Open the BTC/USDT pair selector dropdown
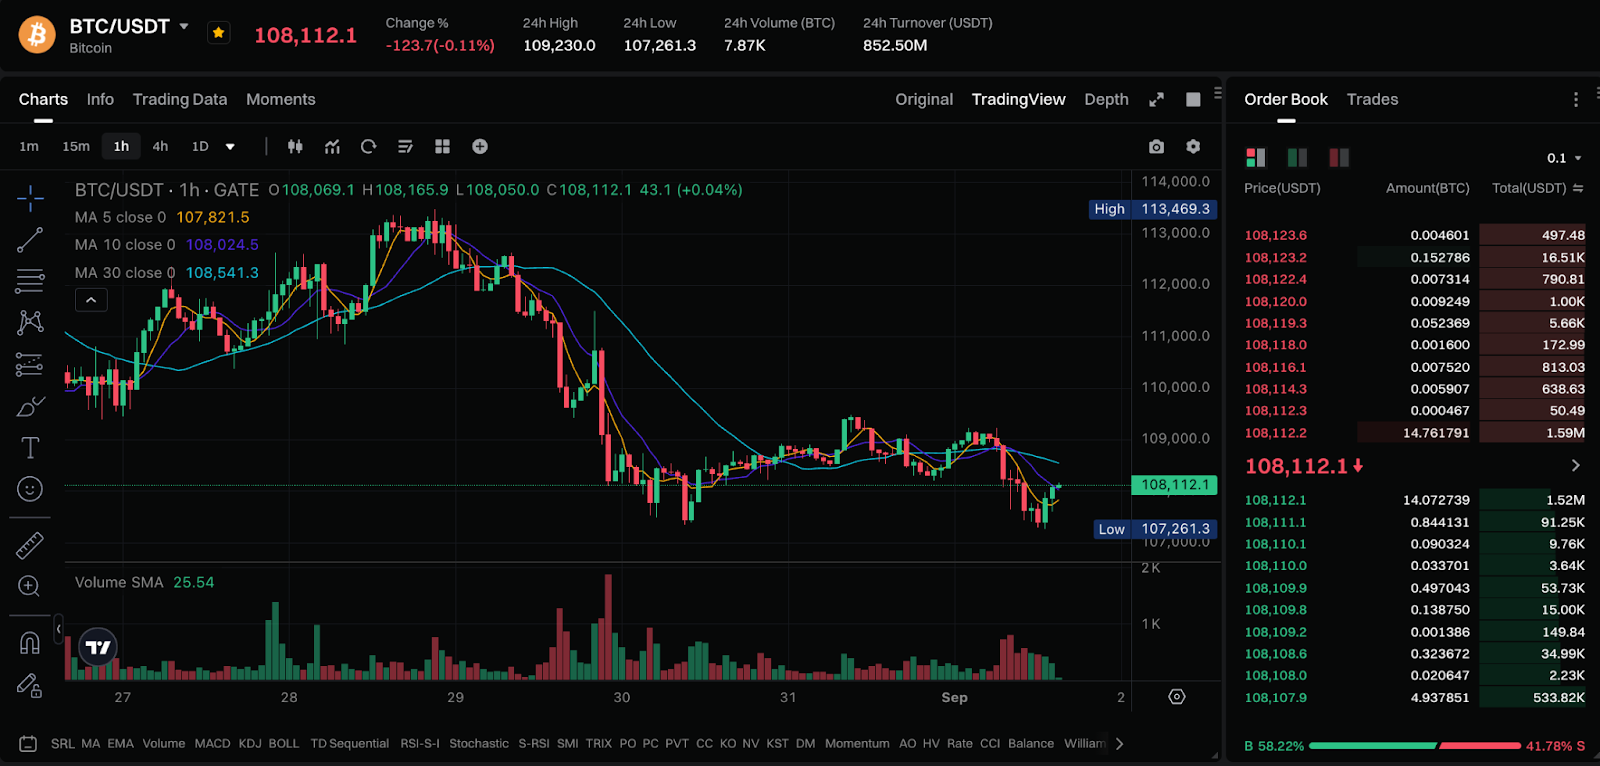 coord(184,27)
